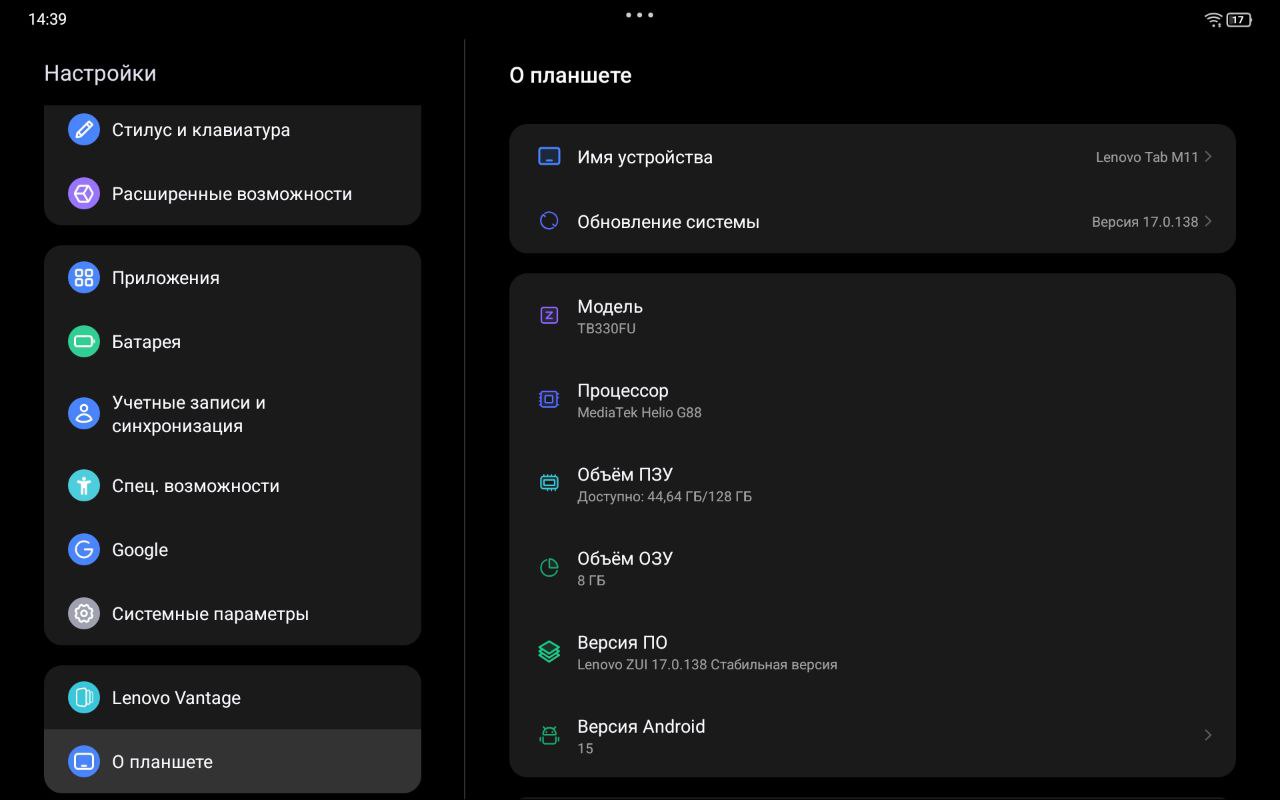Open Lenovo Vantage entry
The image size is (1280, 800).
click(232, 697)
